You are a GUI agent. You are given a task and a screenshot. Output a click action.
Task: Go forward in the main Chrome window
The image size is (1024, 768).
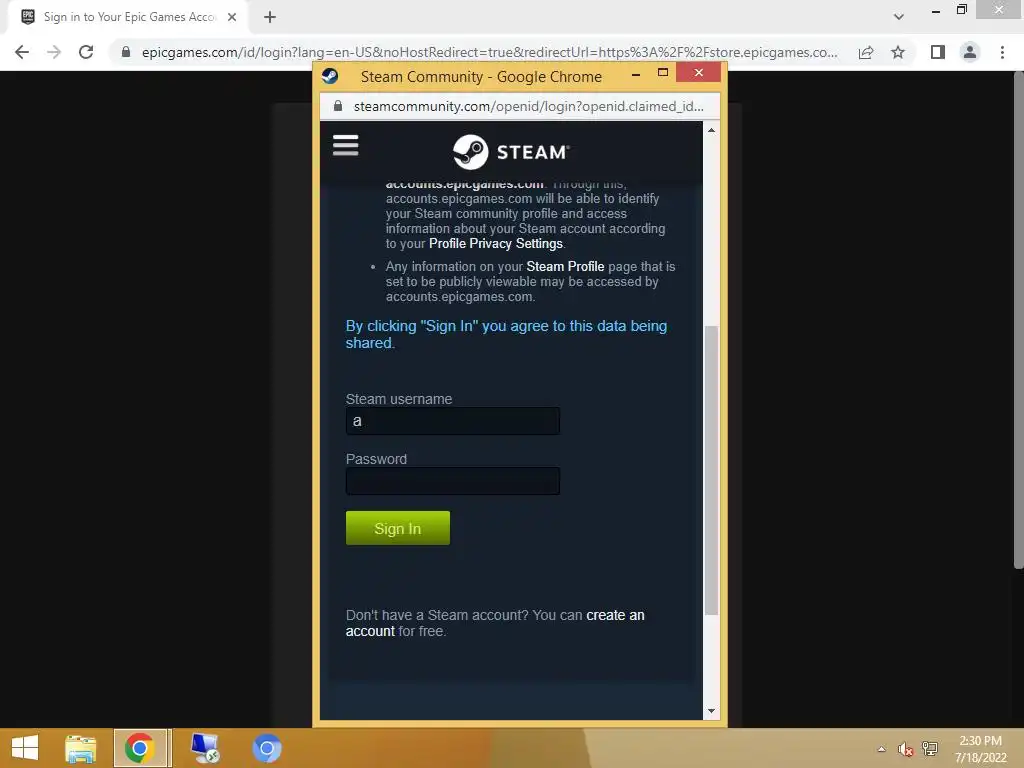(x=54, y=52)
